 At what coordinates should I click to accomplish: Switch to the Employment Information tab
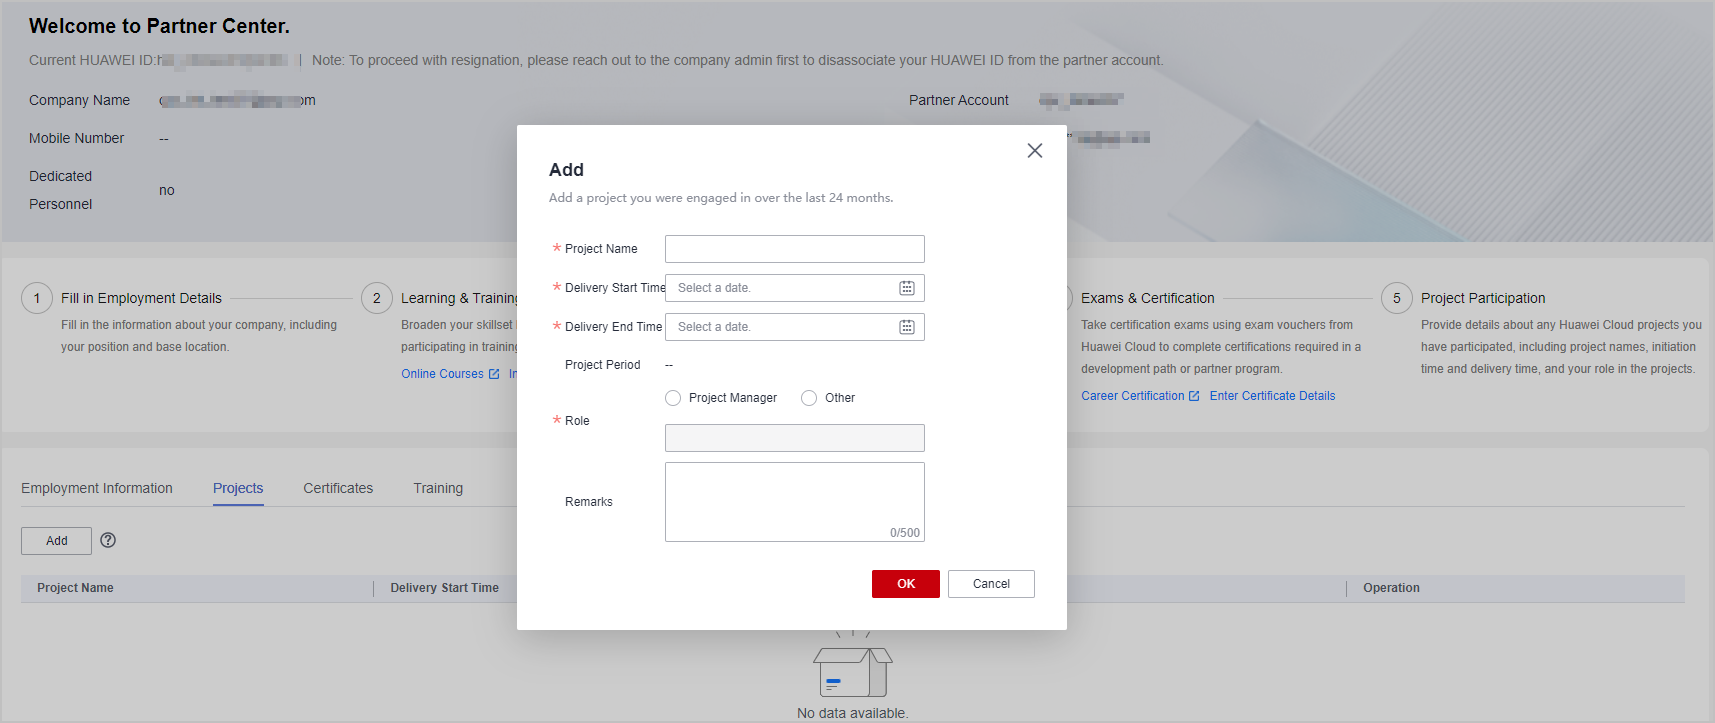pyautogui.click(x=97, y=488)
